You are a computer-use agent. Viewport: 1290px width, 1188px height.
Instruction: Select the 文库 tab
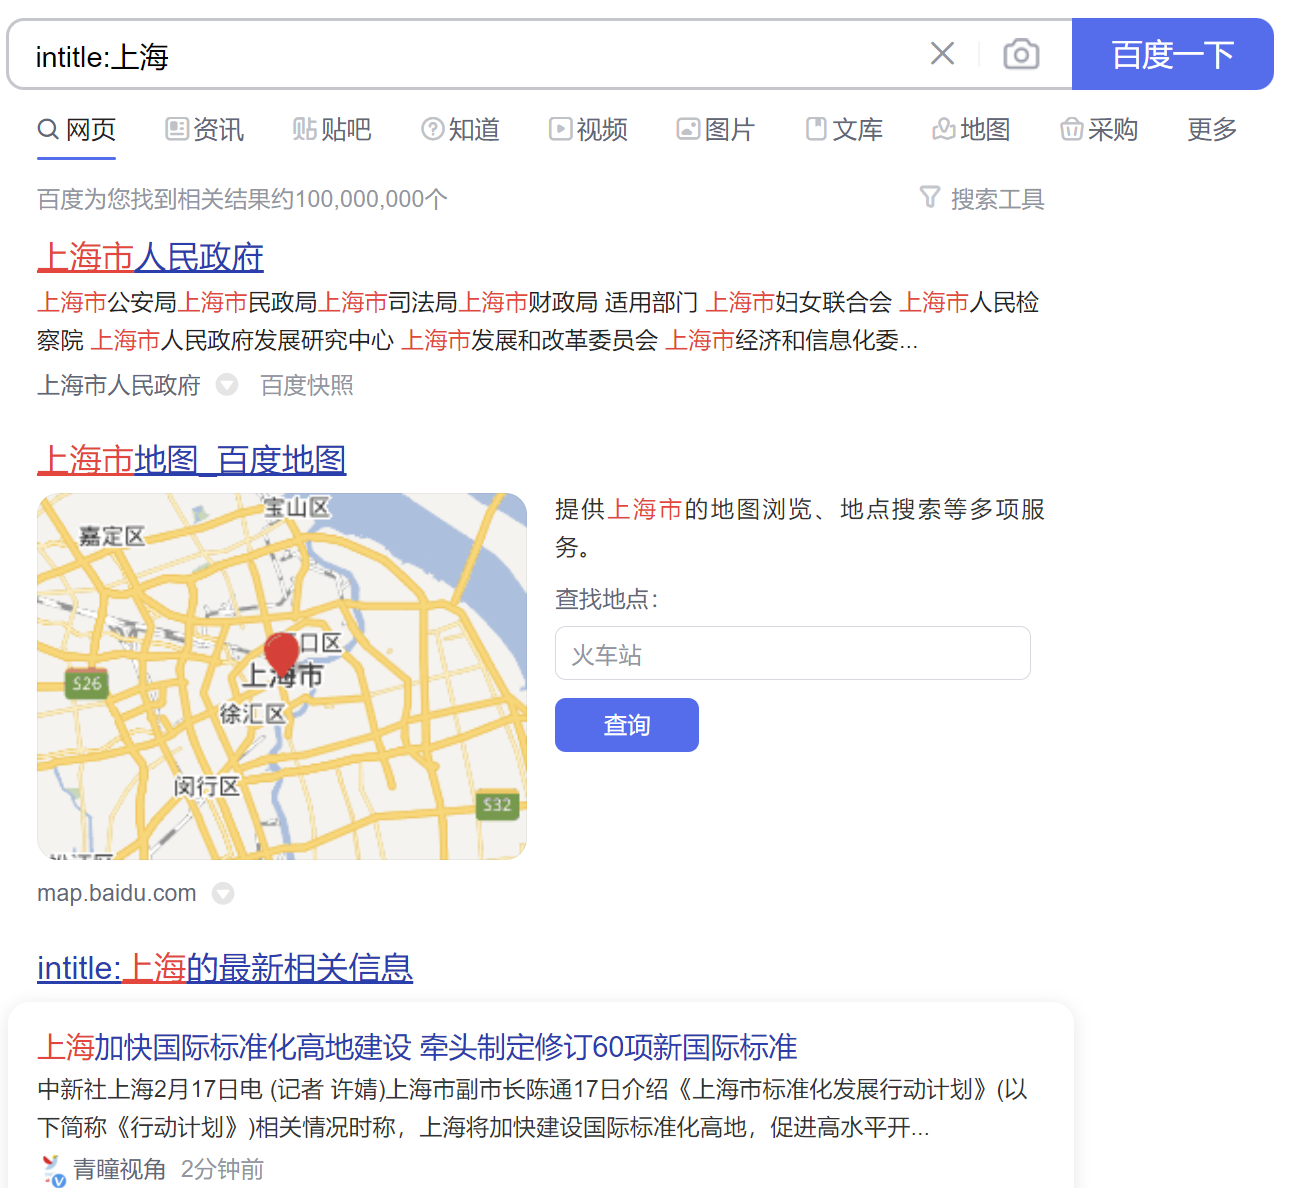845,129
